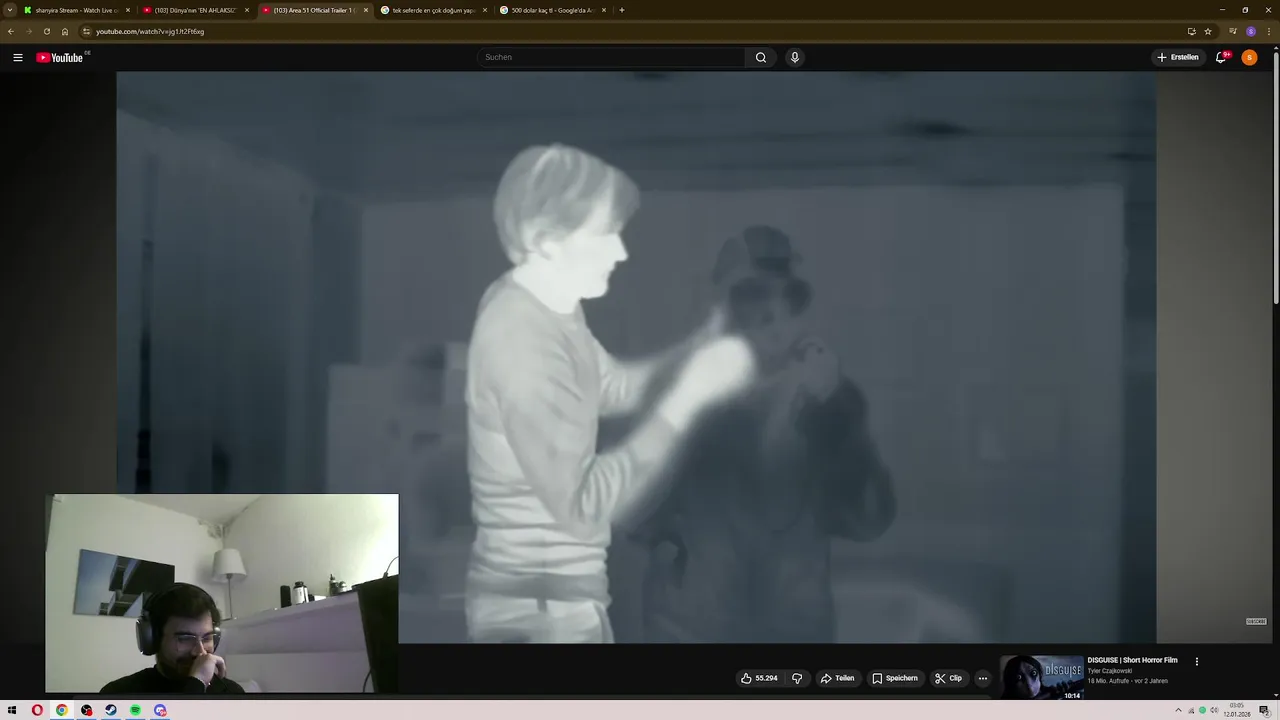Image resolution: width=1280 pixels, height=720 pixels.
Task: Open the purple chat app in taskbar
Action: point(160,710)
